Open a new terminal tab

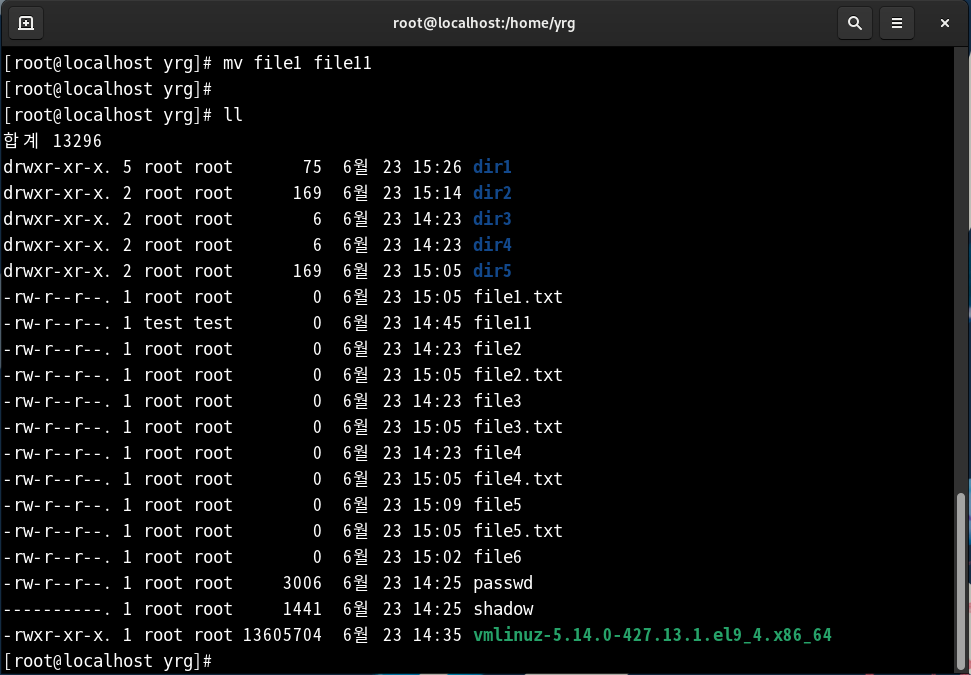pos(25,23)
